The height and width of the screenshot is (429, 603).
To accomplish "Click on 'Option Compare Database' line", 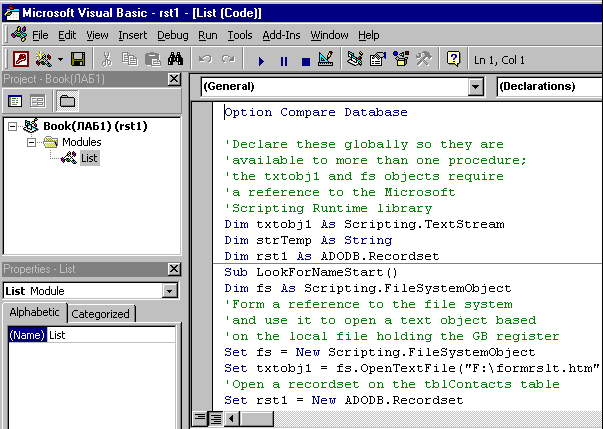I will [x=316, y=112].
